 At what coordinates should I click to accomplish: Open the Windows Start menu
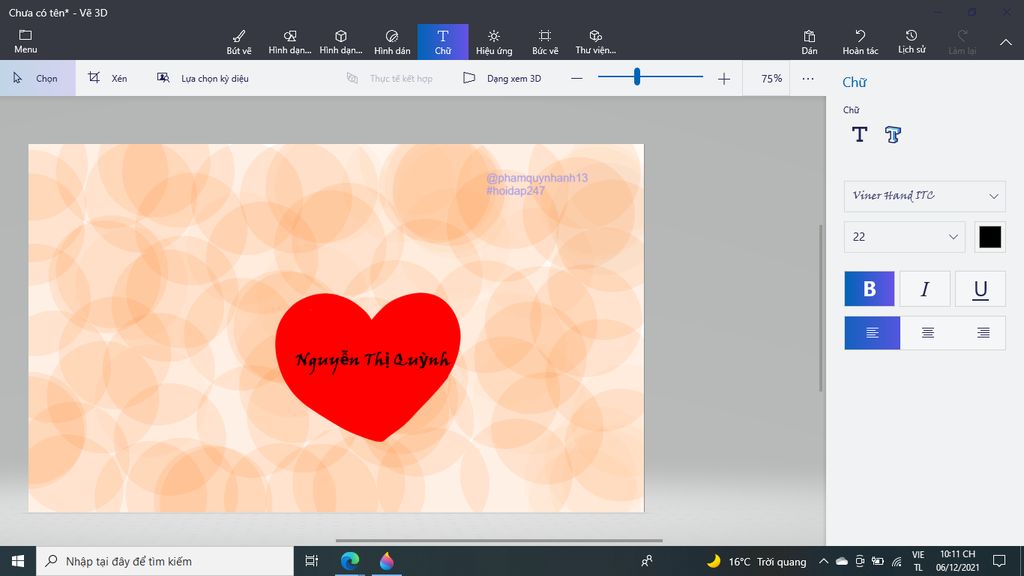pos(18,561)
